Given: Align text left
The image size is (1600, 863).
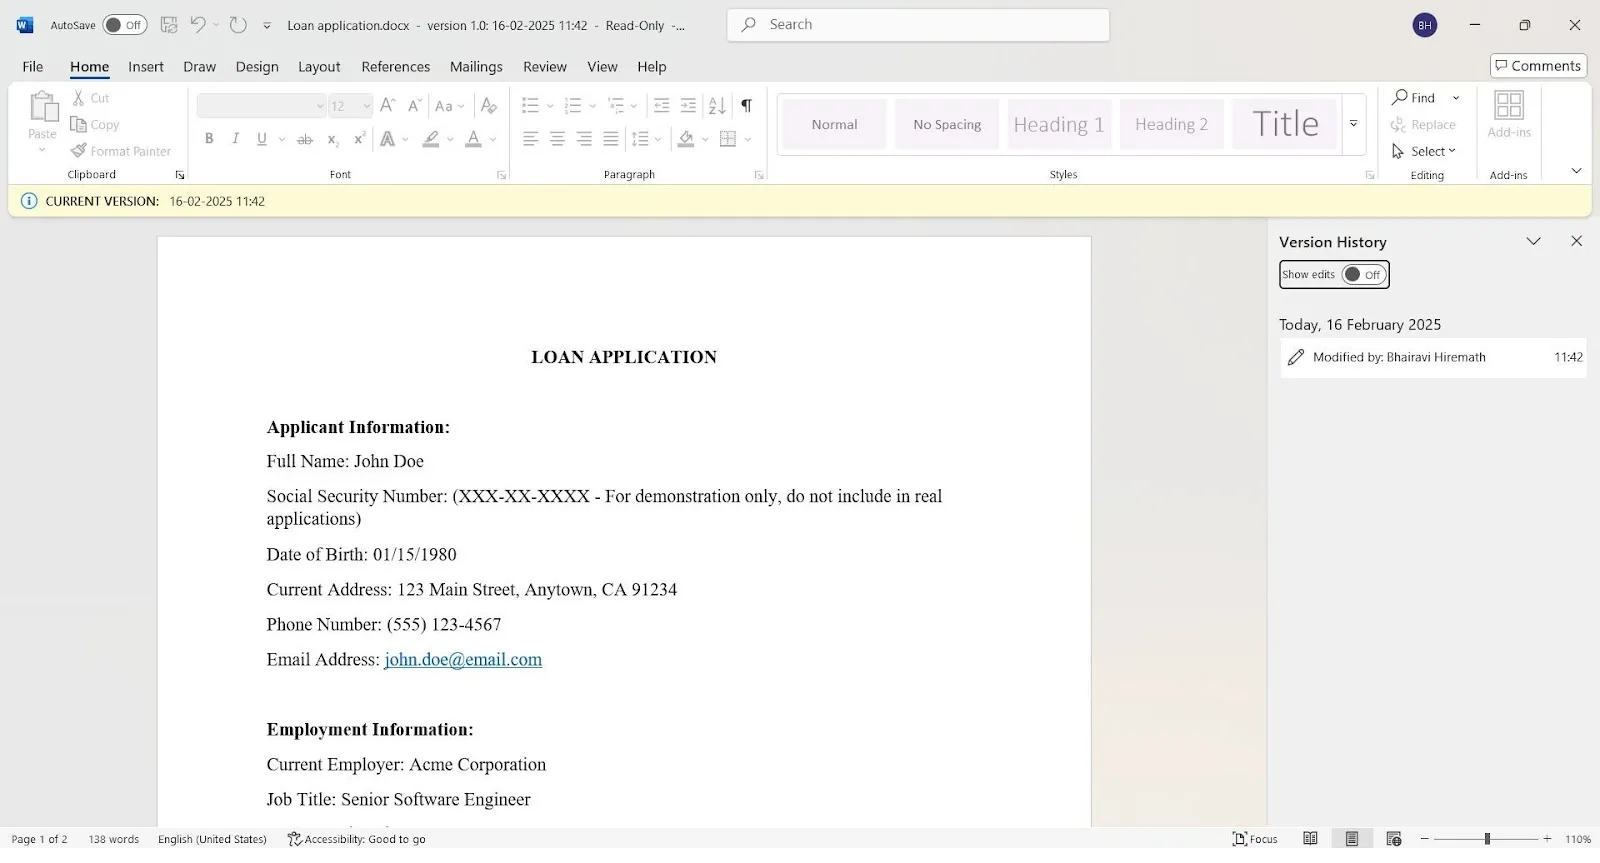Looking at the screenshot, I should pyautogui.click(x=531, y=139).
